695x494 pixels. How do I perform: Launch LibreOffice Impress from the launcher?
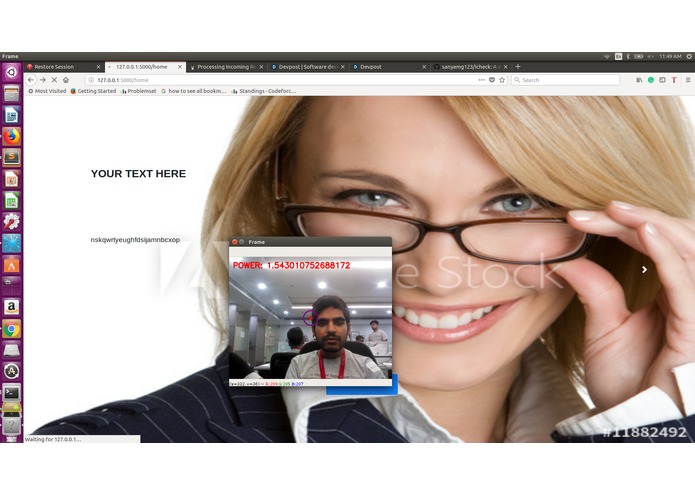tap(12, 179)
